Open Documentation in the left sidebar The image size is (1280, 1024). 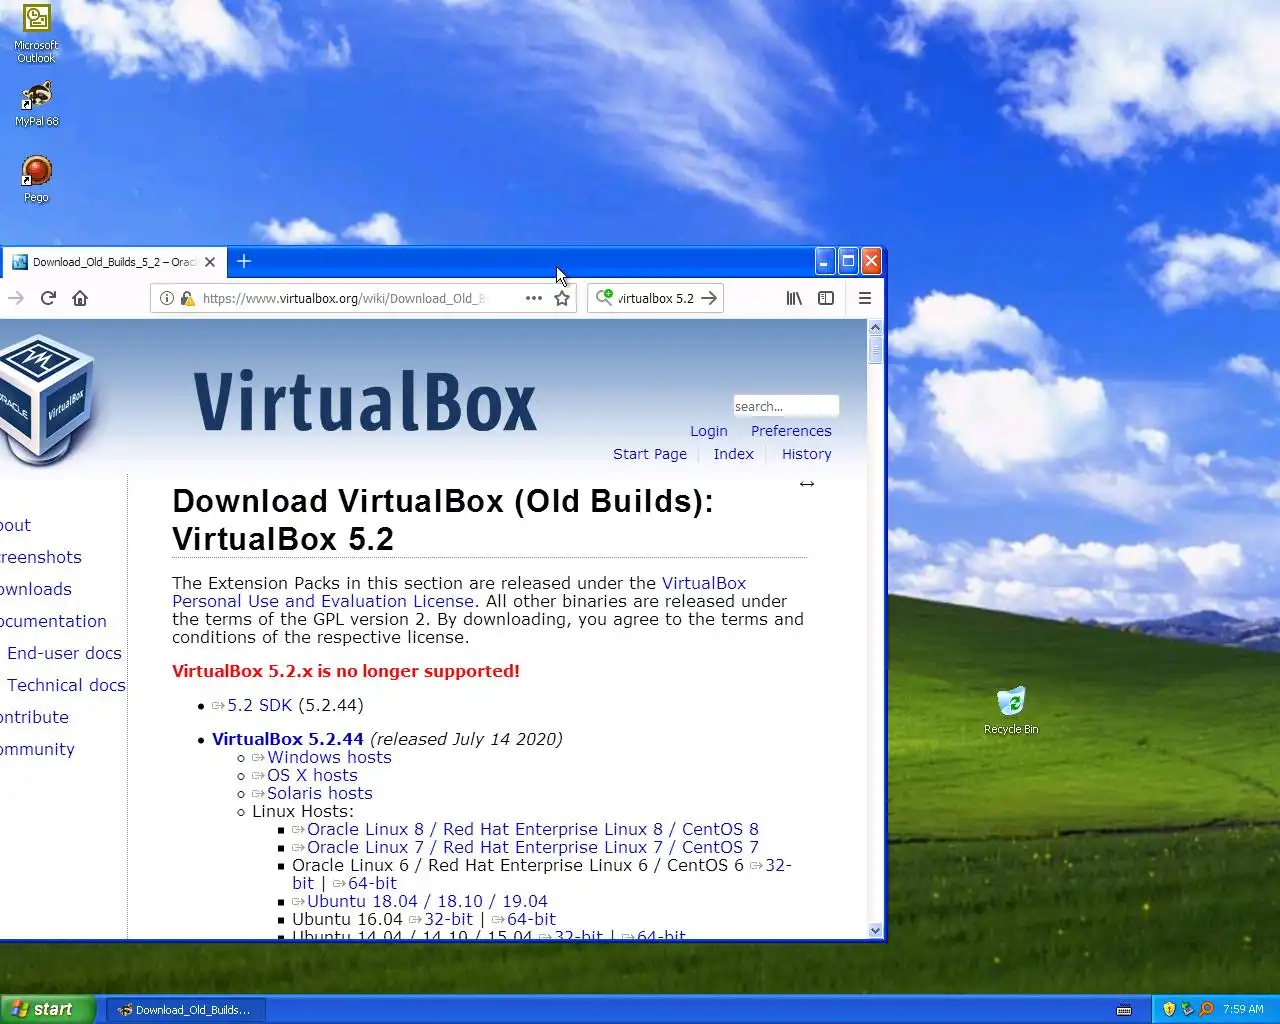53,621
